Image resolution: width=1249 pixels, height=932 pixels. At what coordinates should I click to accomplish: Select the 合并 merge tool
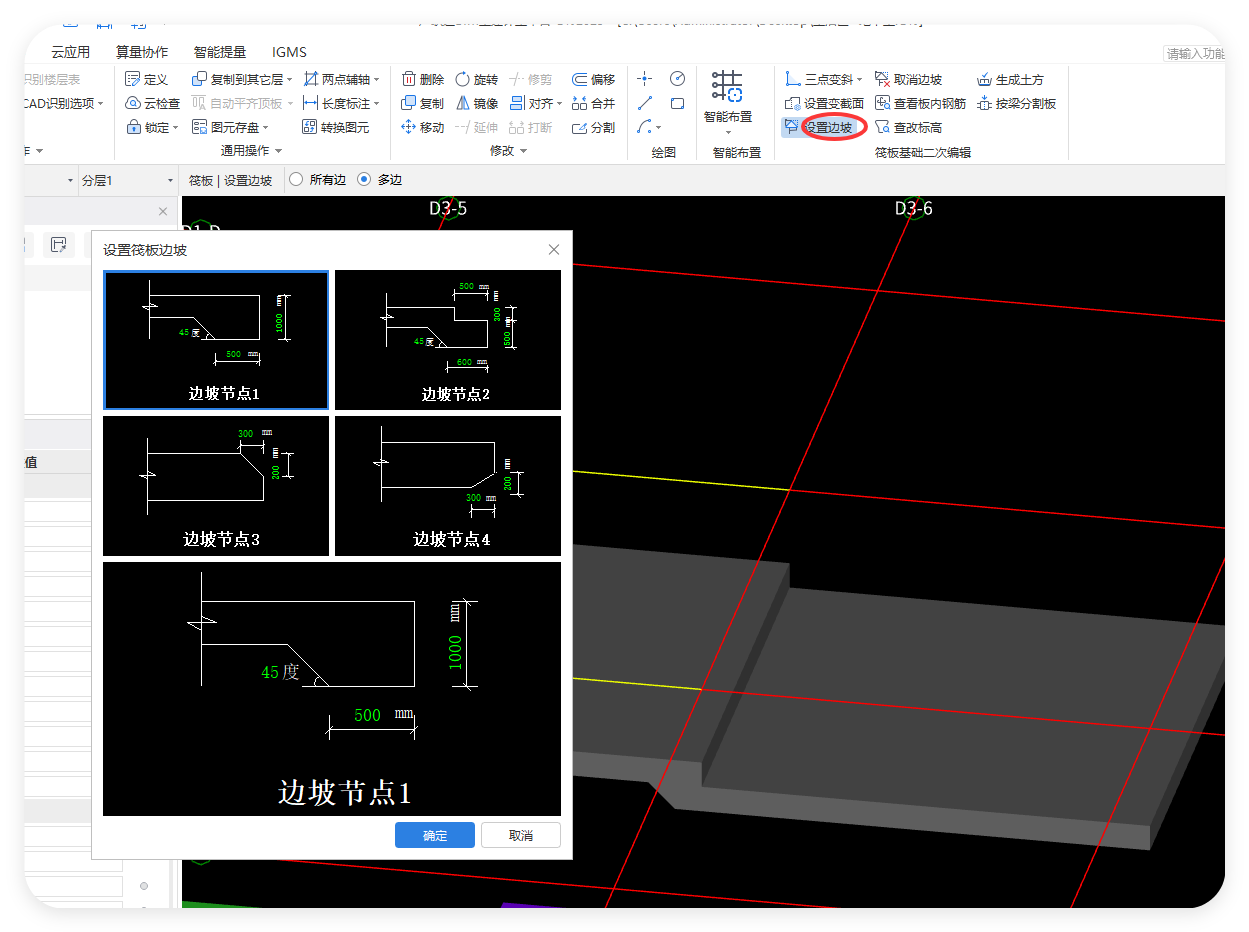tap(594, 103)
